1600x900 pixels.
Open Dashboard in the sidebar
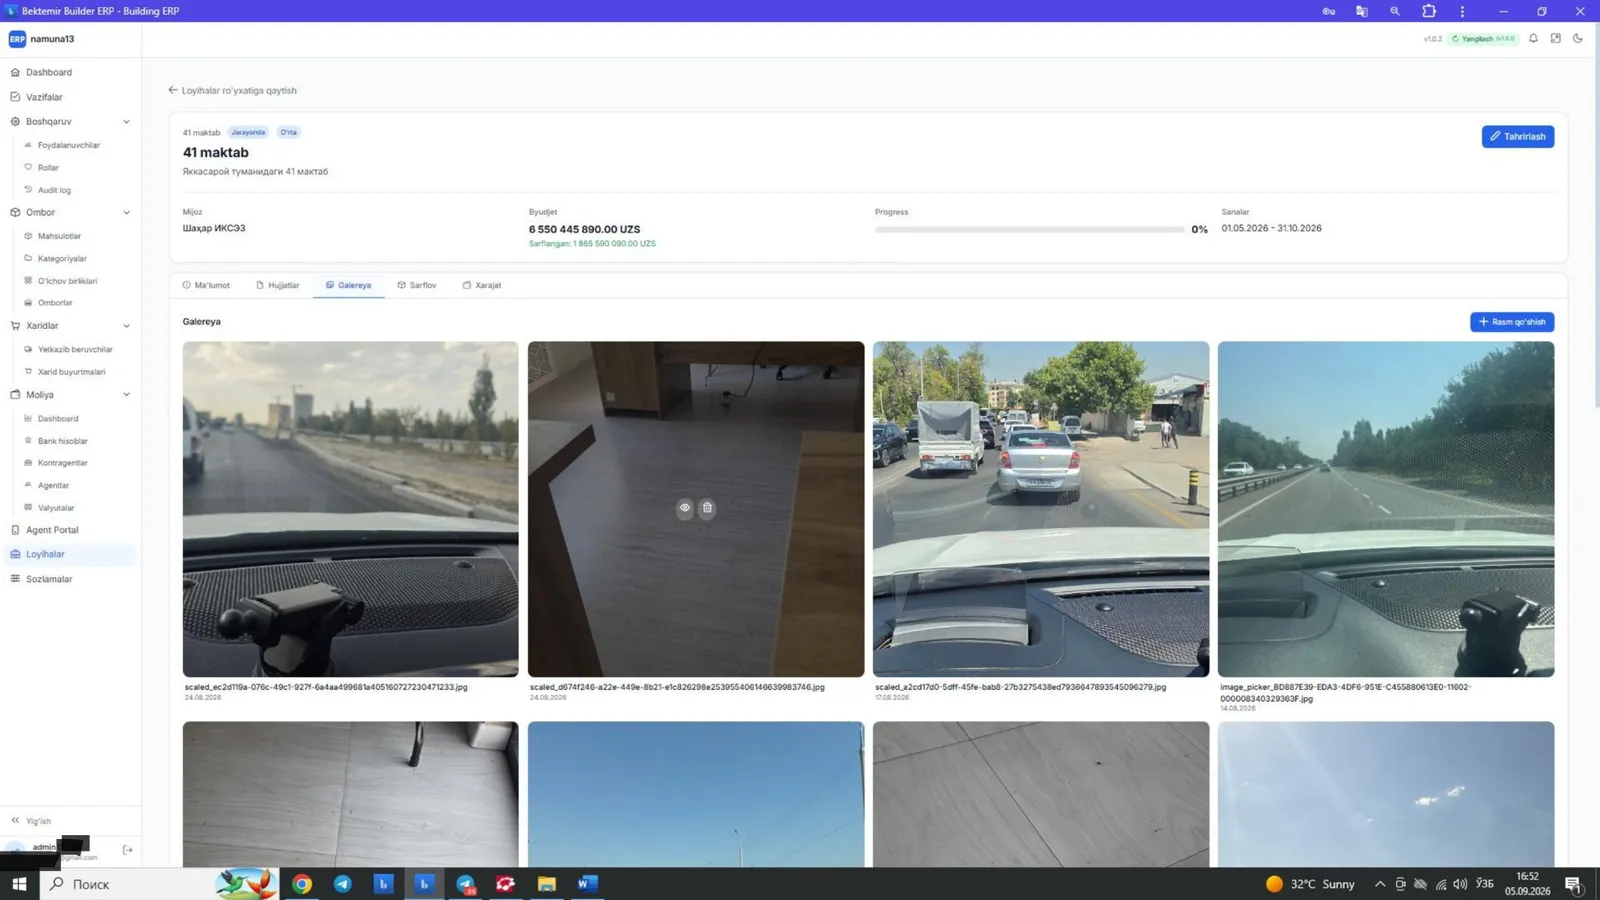coord(49,72)
